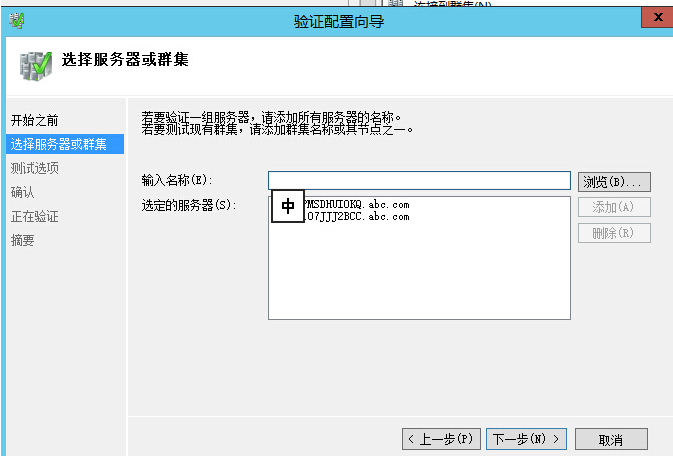Select server entry ending 07JJJ2BCC.abc.com
This screenshot has height=456, width=673.
point(357,216)
